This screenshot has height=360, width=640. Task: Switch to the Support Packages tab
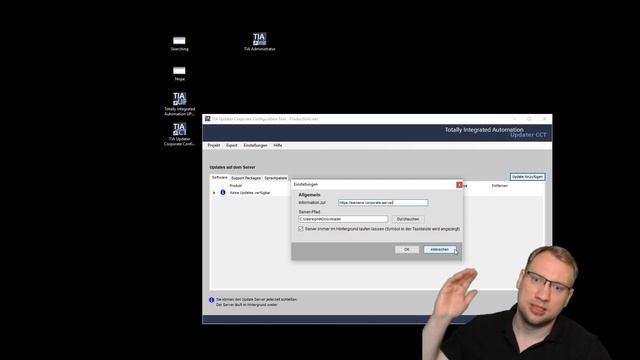point(246,178)
